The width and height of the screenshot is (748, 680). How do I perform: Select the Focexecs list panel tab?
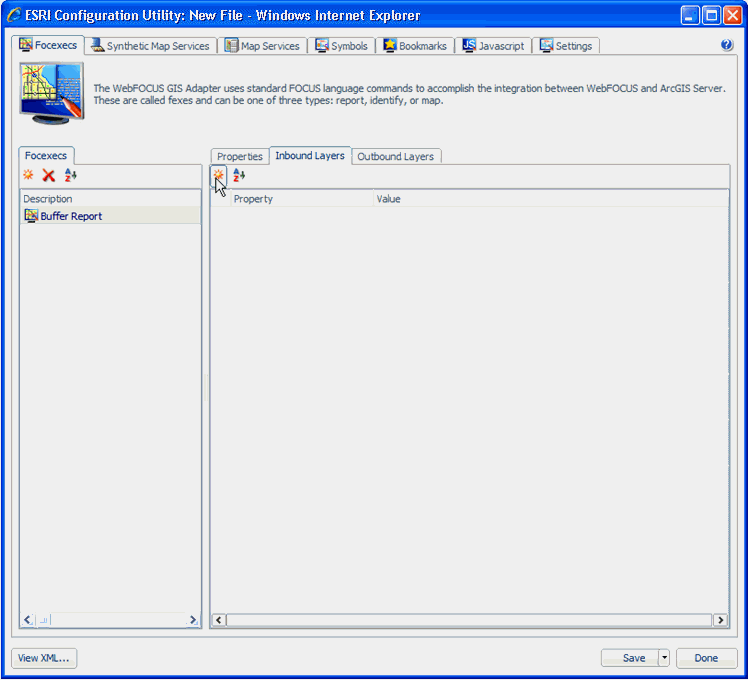click(46, 156)
